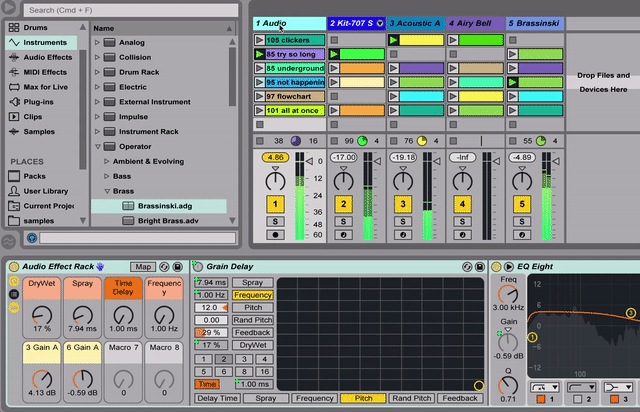Open the 2 Kit-707 S track dropdown arrow
Image resolution: width=640 pixels, height=412 pixels.
coord(380,23)
